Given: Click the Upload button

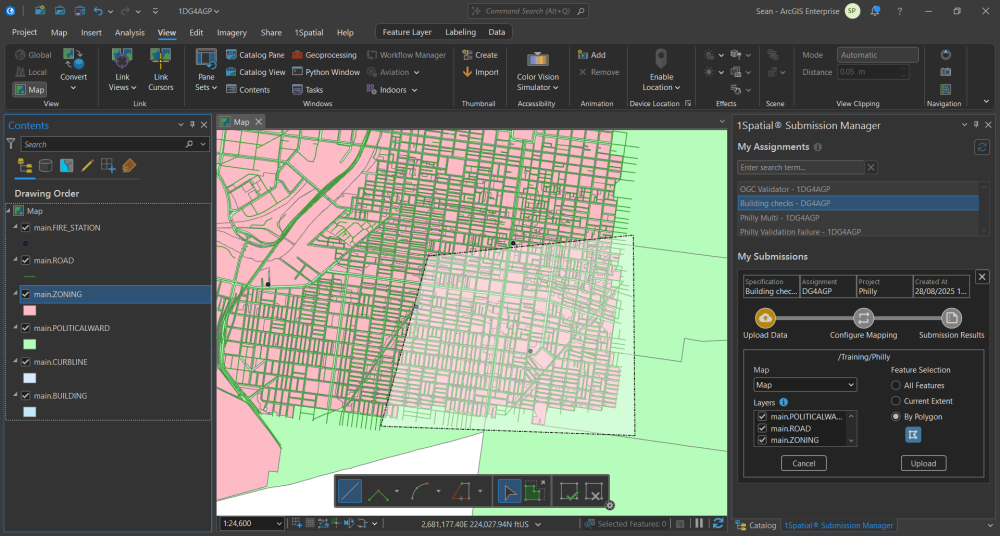Looking at the screenshot, I should 923,463.
